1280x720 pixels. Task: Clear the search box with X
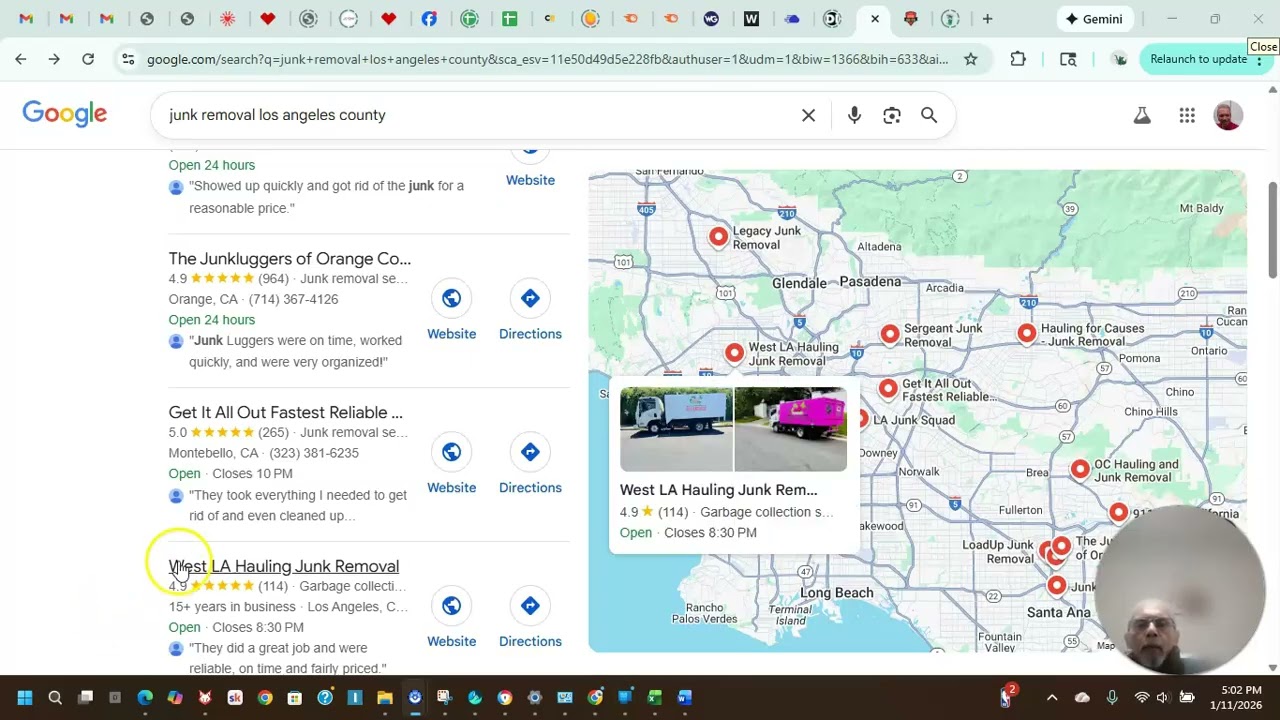pos(808,115)
